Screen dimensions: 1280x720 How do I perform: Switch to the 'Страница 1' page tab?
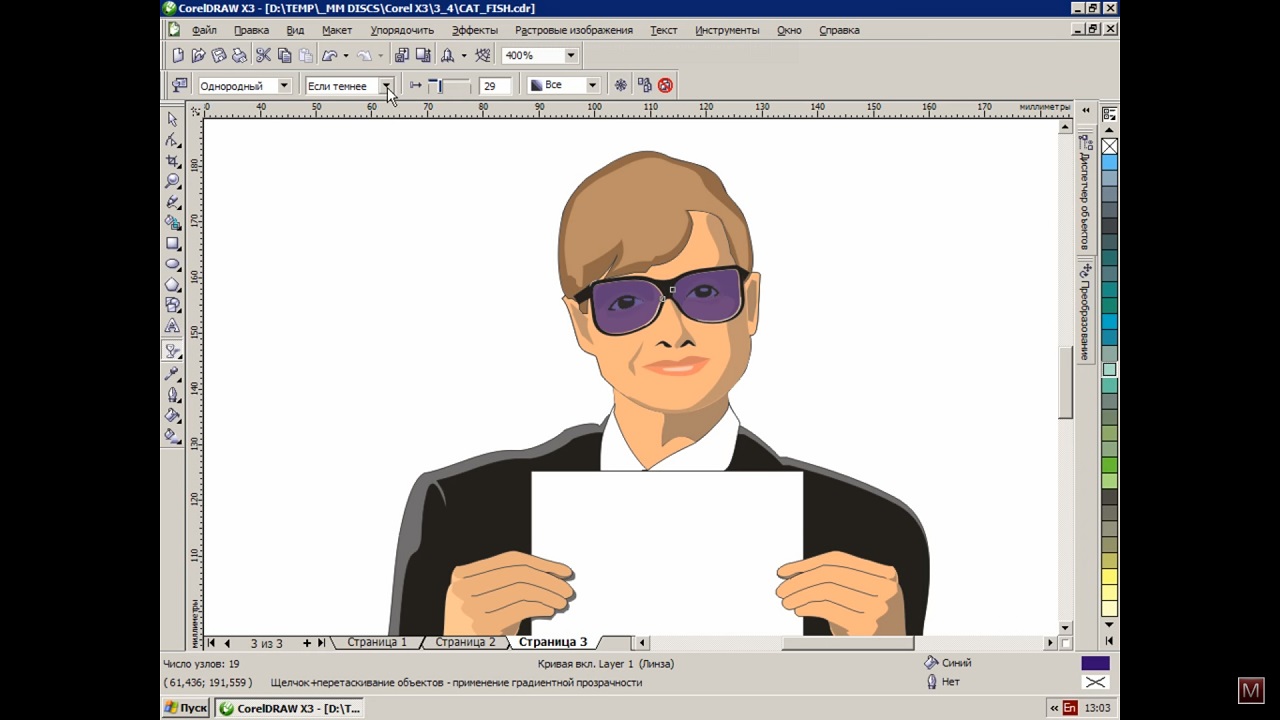pos(377,642)
